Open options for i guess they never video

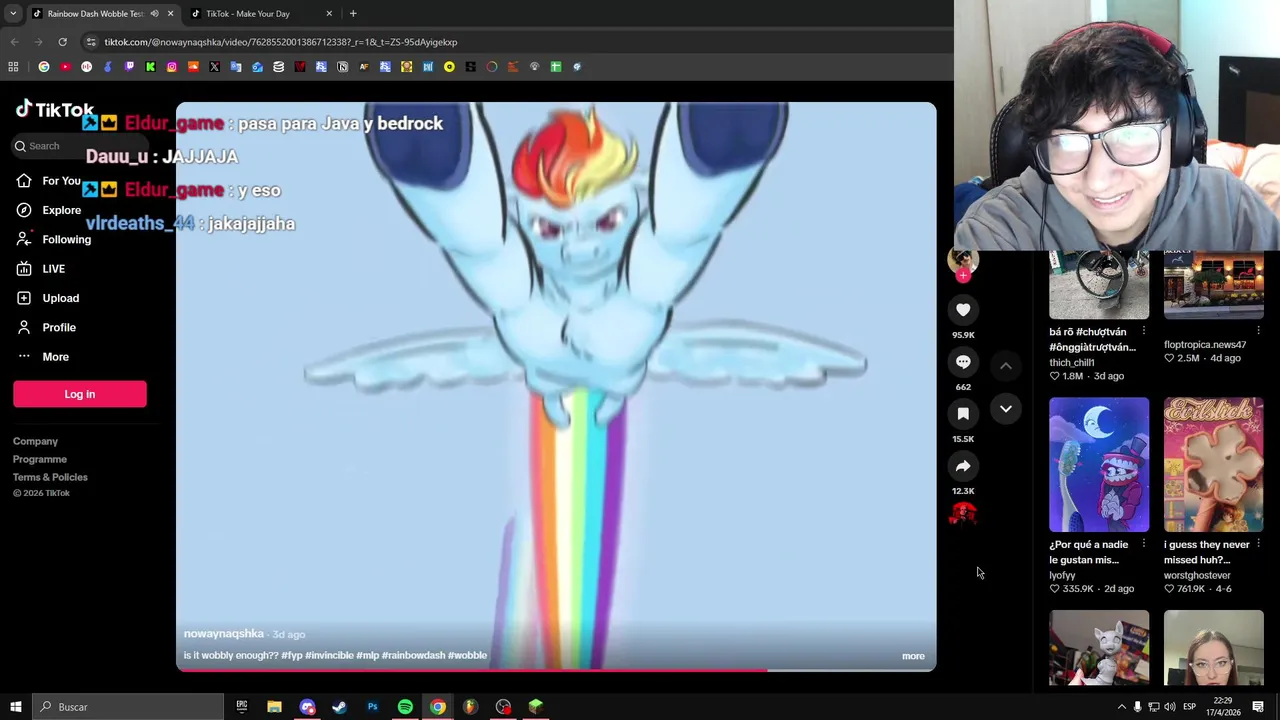(1258, 545)
